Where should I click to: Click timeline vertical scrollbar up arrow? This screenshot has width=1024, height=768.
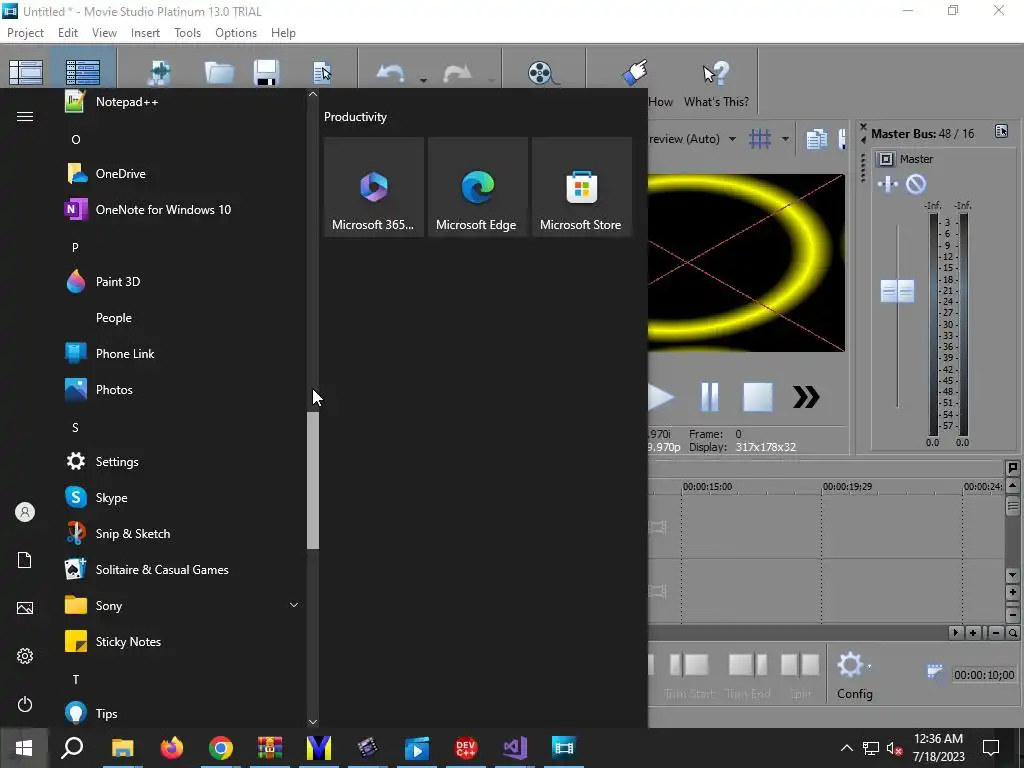click(x=1012, y=485)
